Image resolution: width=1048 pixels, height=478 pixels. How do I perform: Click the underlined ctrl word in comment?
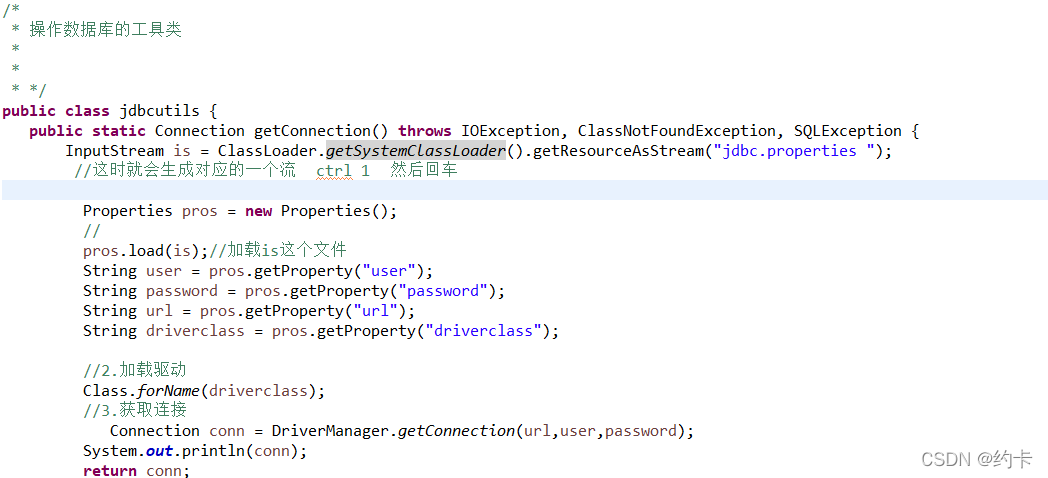click(x=334, y=171)
